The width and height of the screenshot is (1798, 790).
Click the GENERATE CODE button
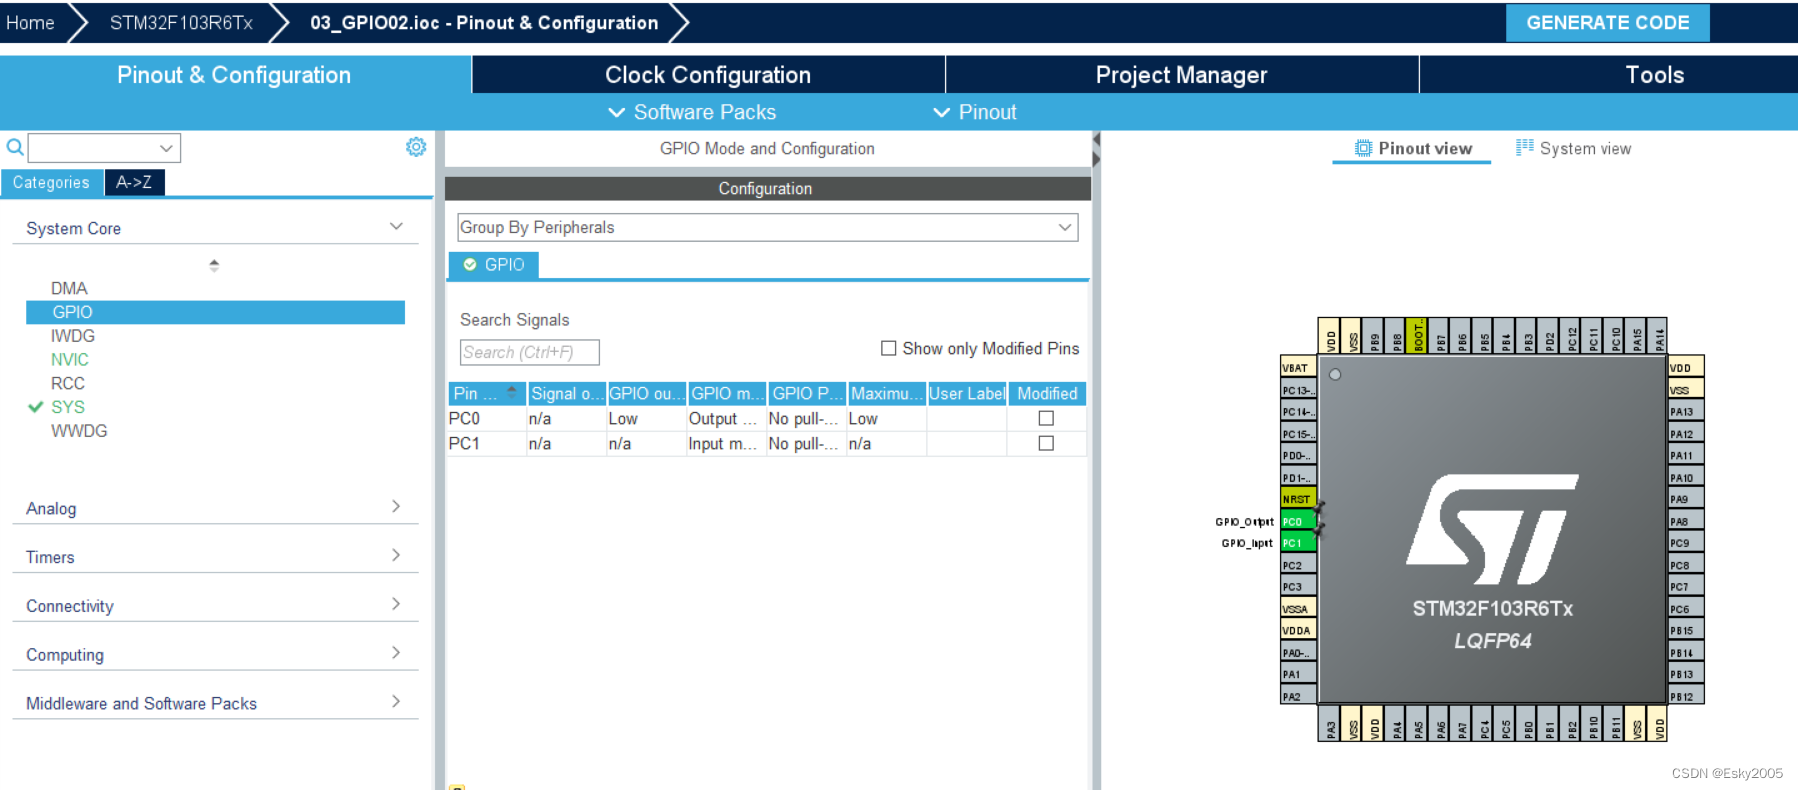(1607, 22)
